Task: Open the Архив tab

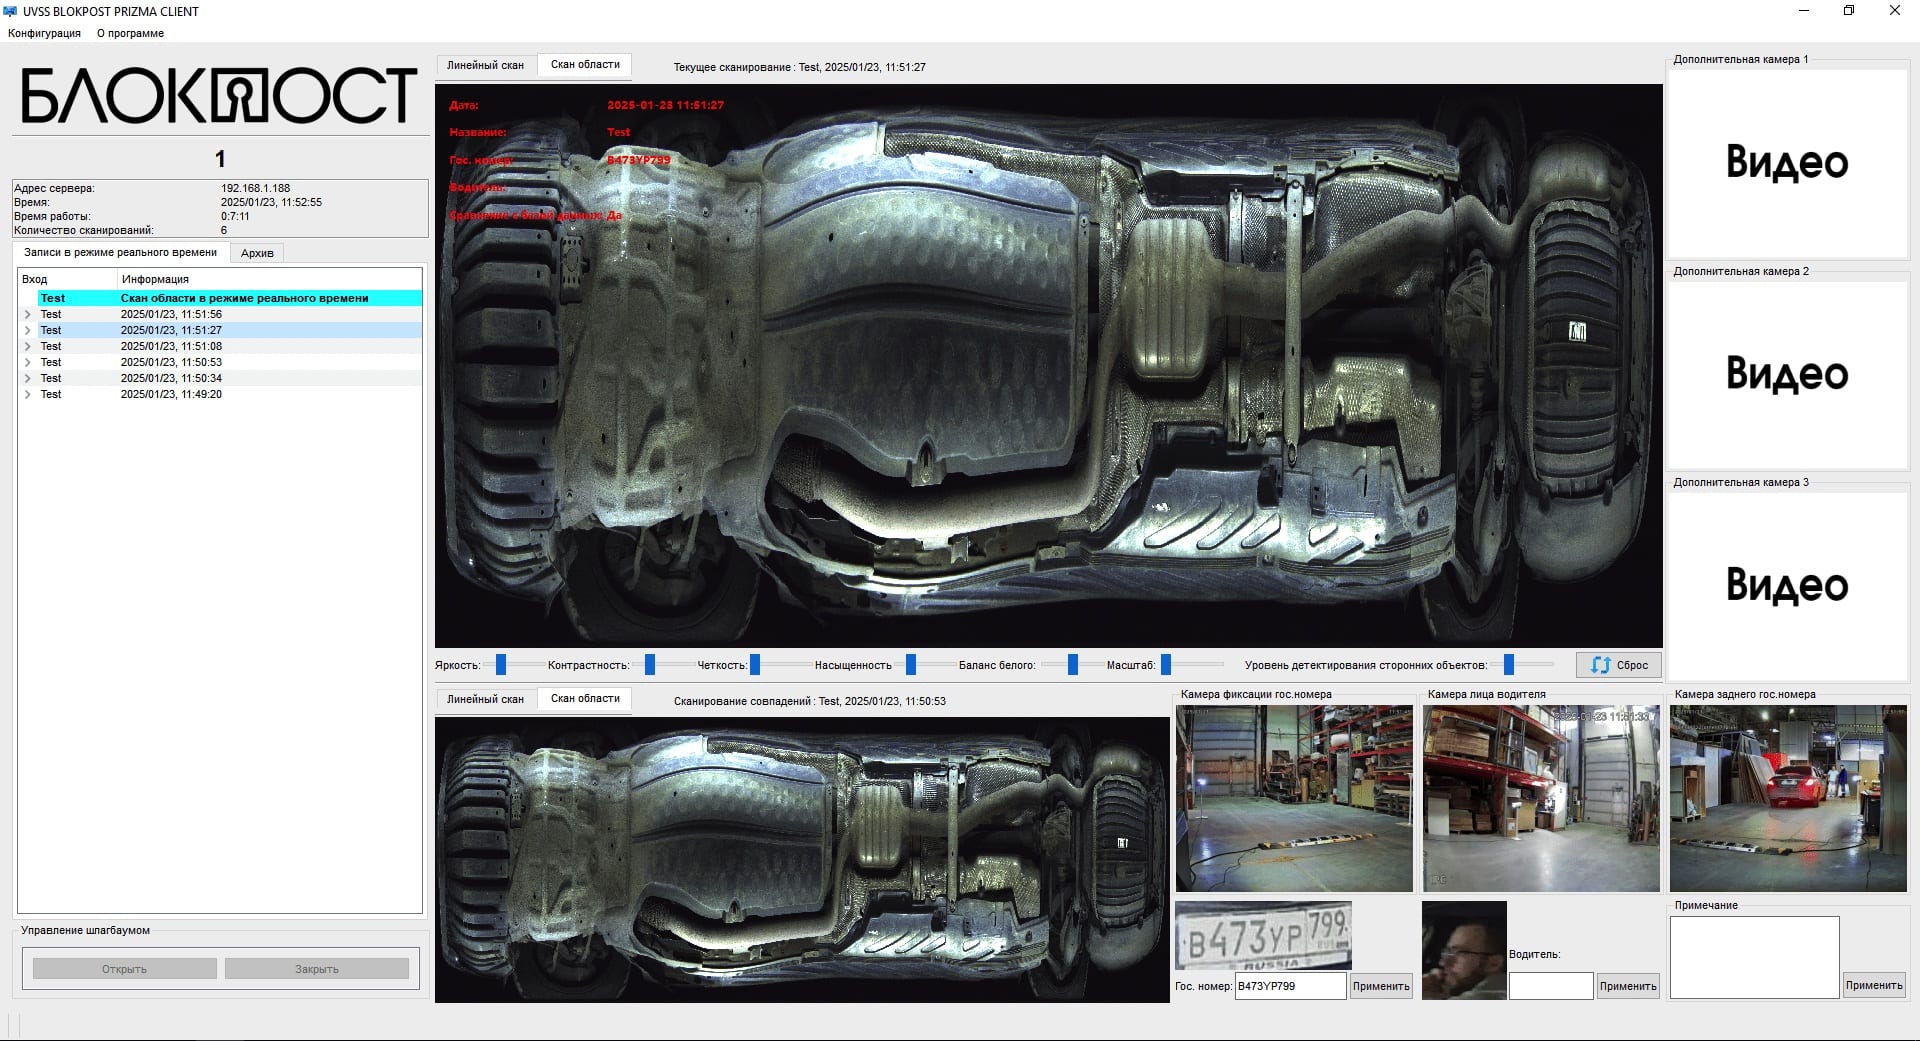Action: (257, 253)
